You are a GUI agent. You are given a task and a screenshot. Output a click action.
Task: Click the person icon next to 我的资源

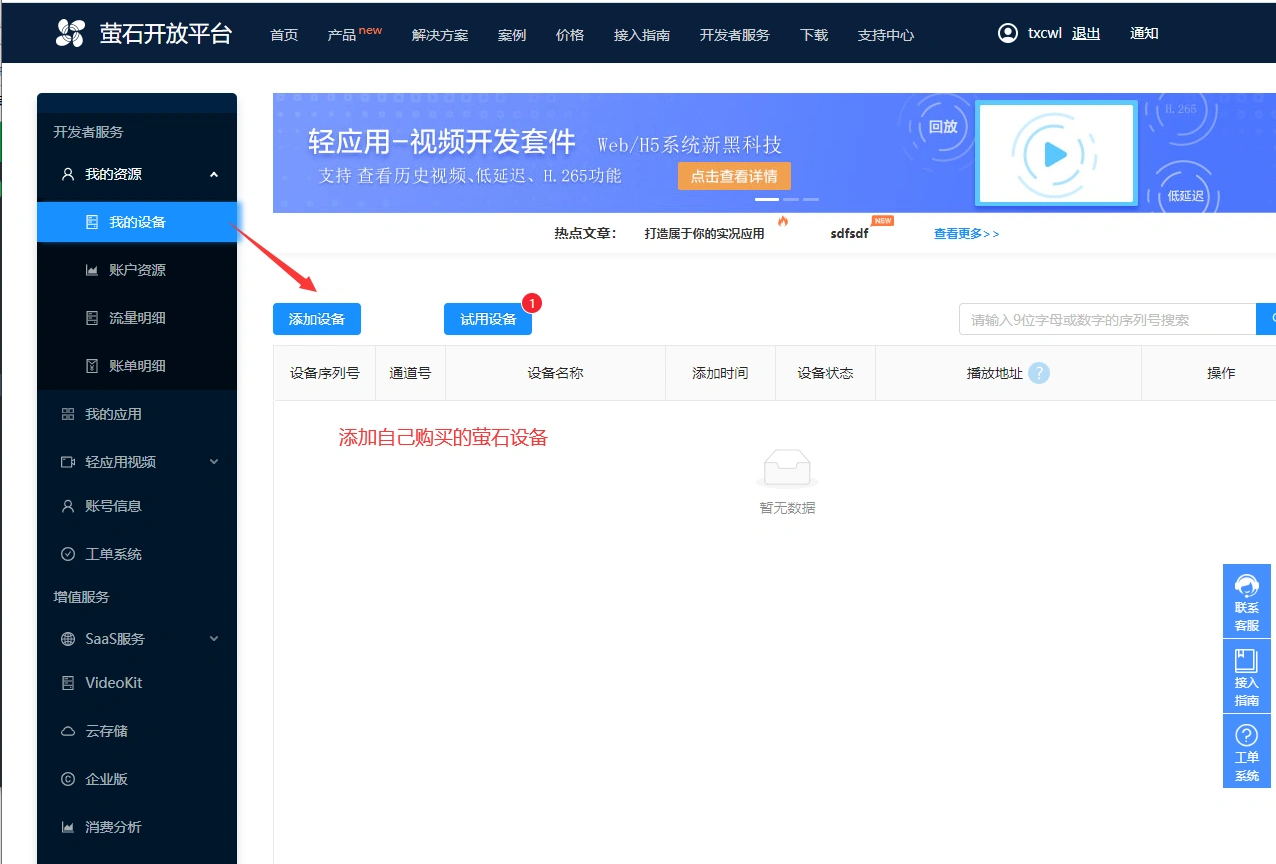coord(68,174)
